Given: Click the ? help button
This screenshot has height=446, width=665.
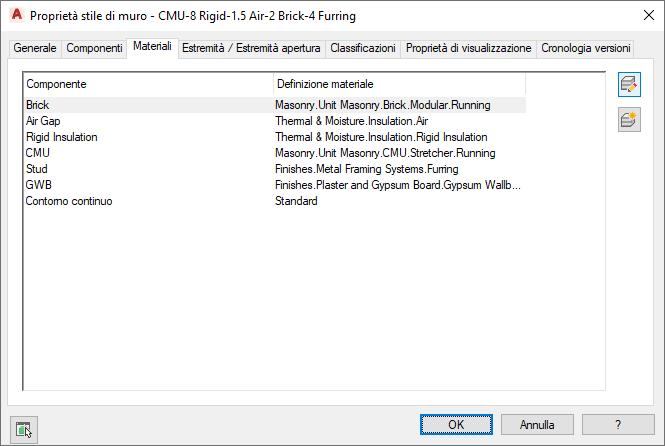Looking at the screenshot, I should [x=618, y=425].
